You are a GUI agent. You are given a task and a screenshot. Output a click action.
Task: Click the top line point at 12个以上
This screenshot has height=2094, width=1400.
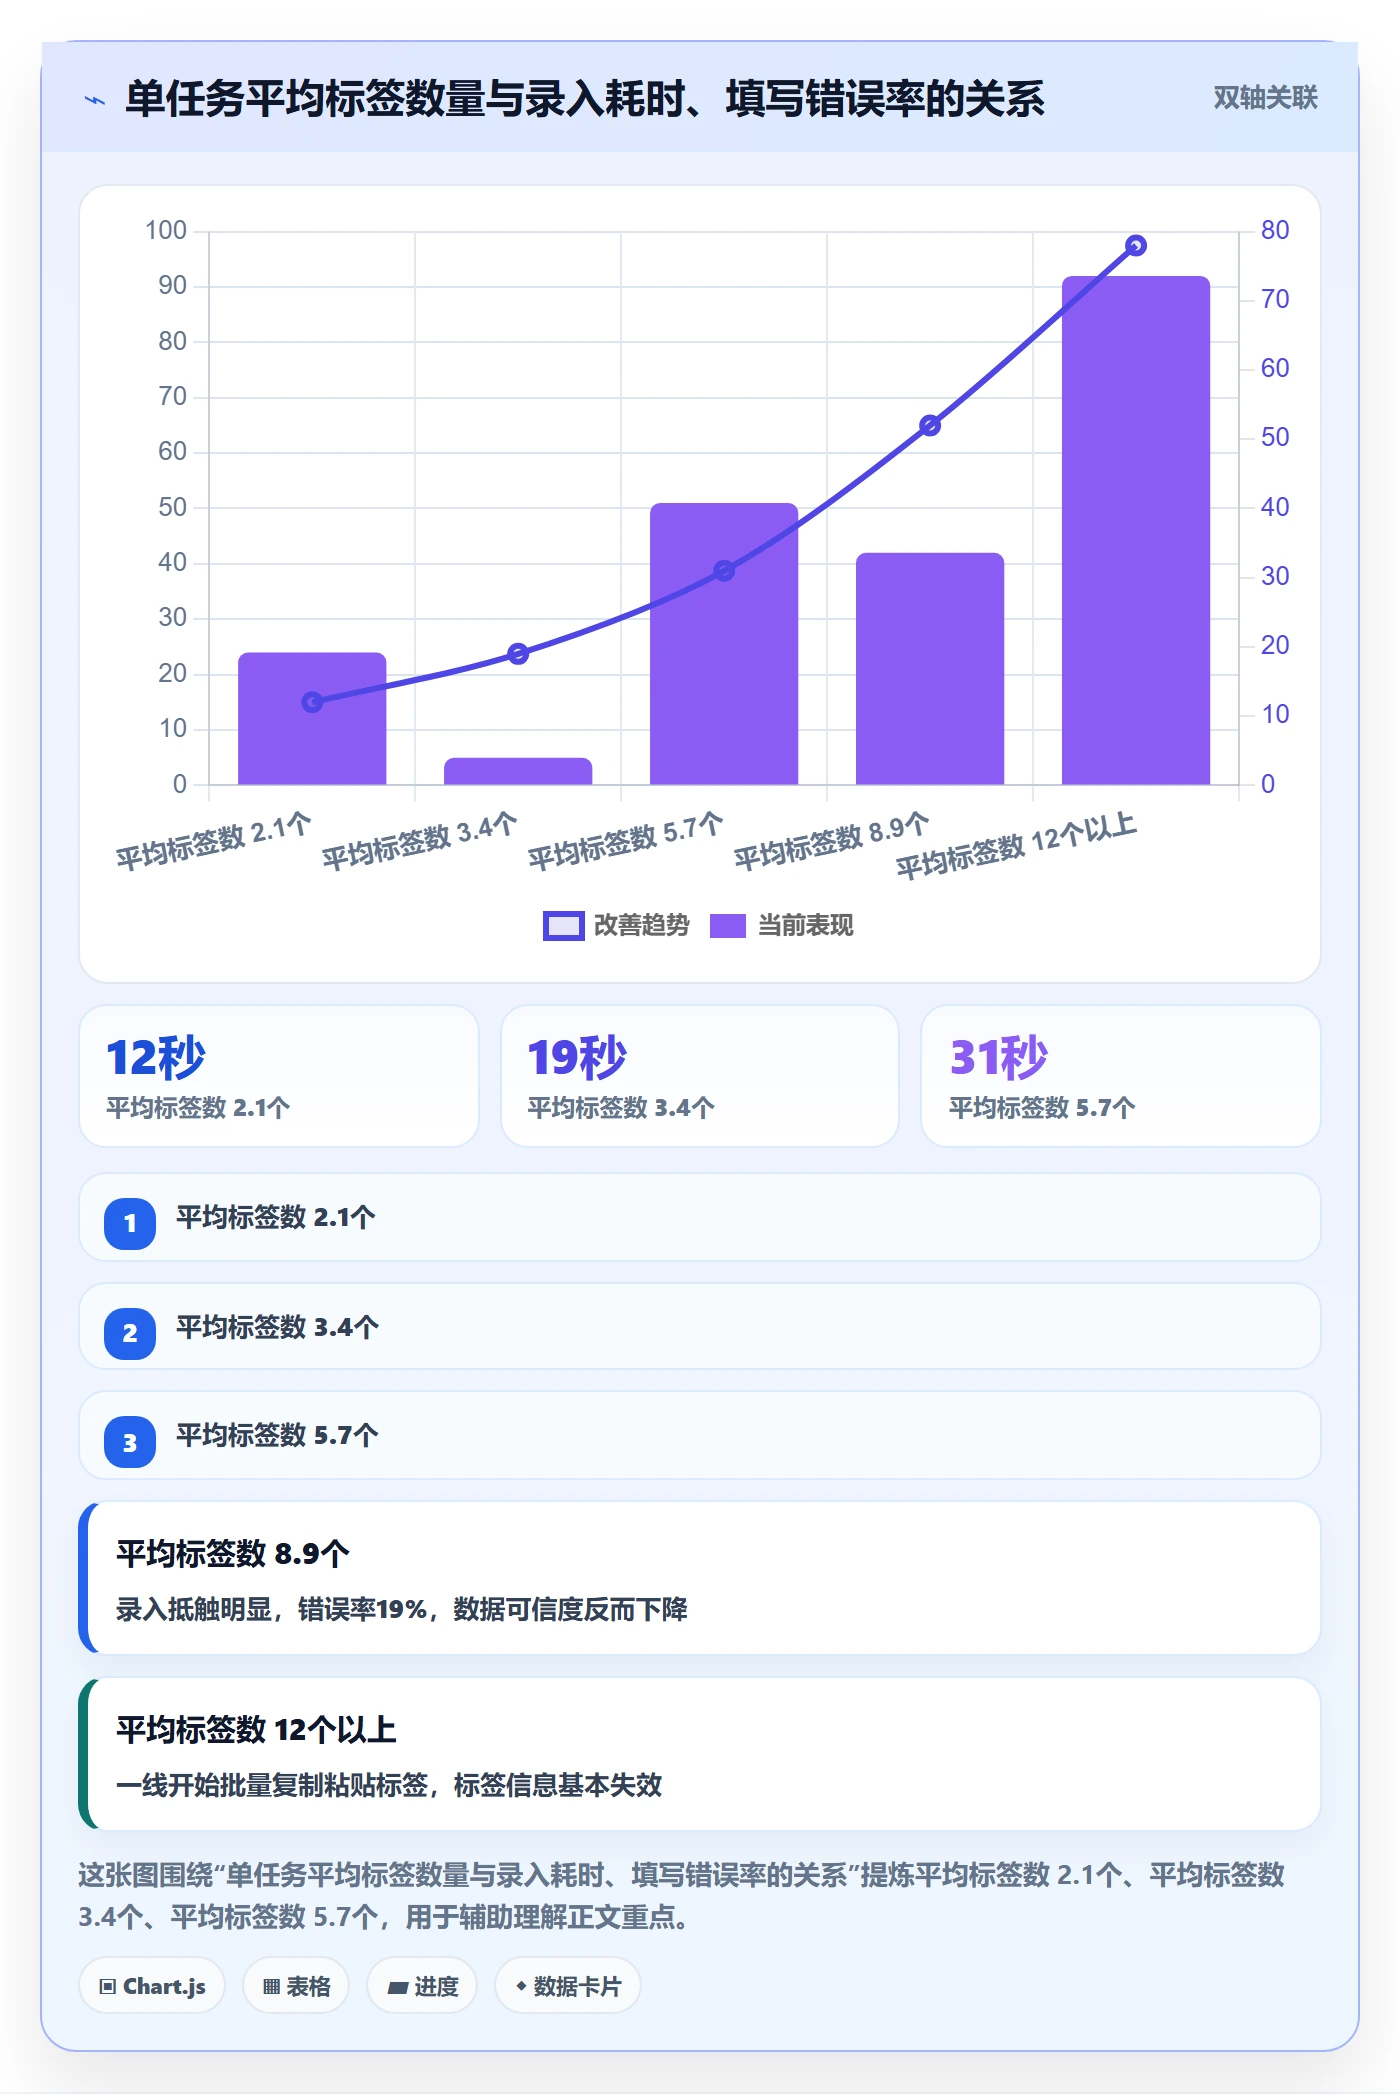(1136, 246)
